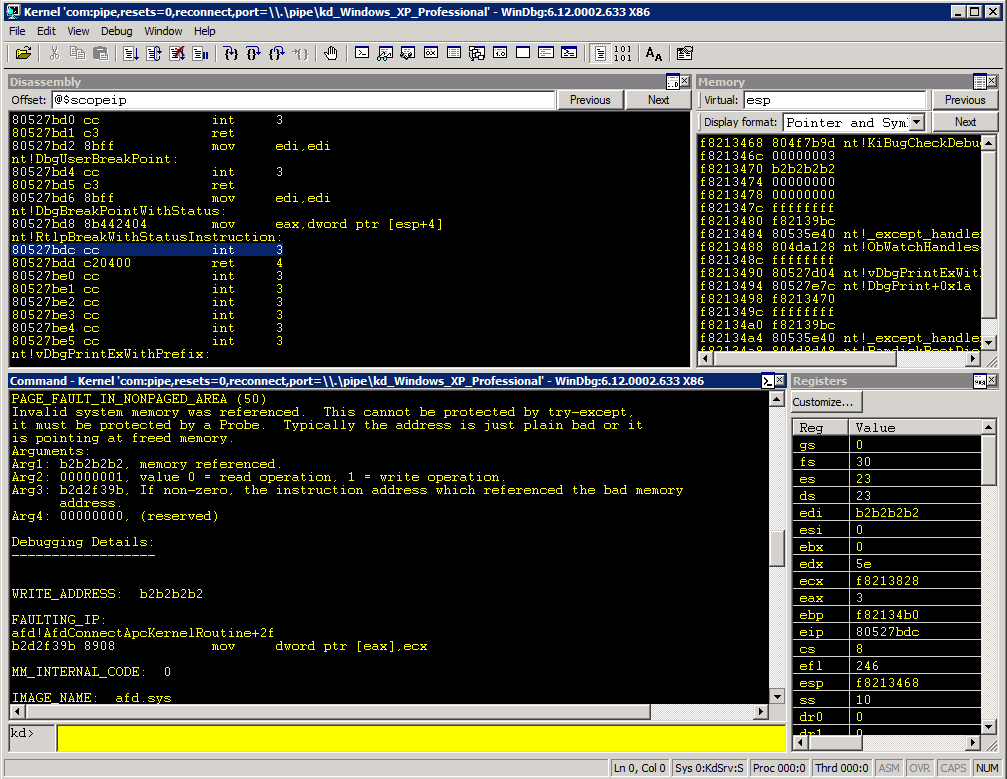Click the Open Source File toolbar icon
Screen dimensions: 1007x779
point(23,53)
